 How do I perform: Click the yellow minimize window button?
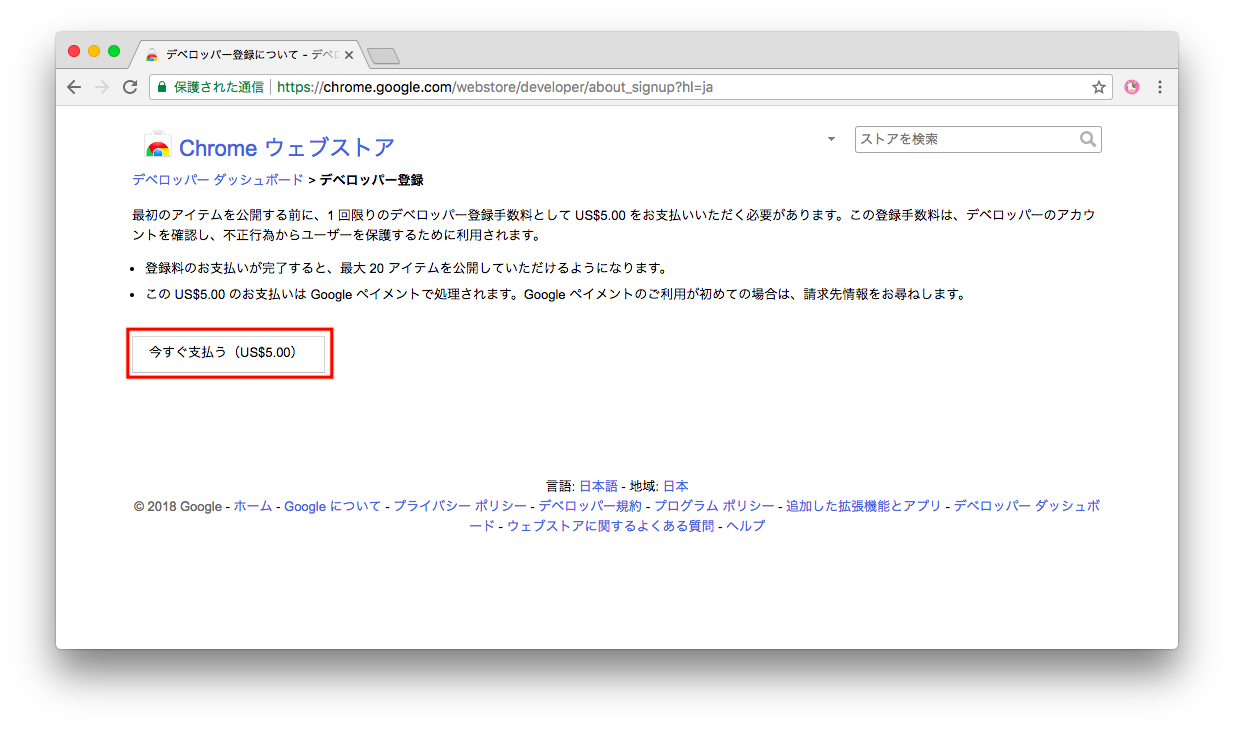click(94, 51)
